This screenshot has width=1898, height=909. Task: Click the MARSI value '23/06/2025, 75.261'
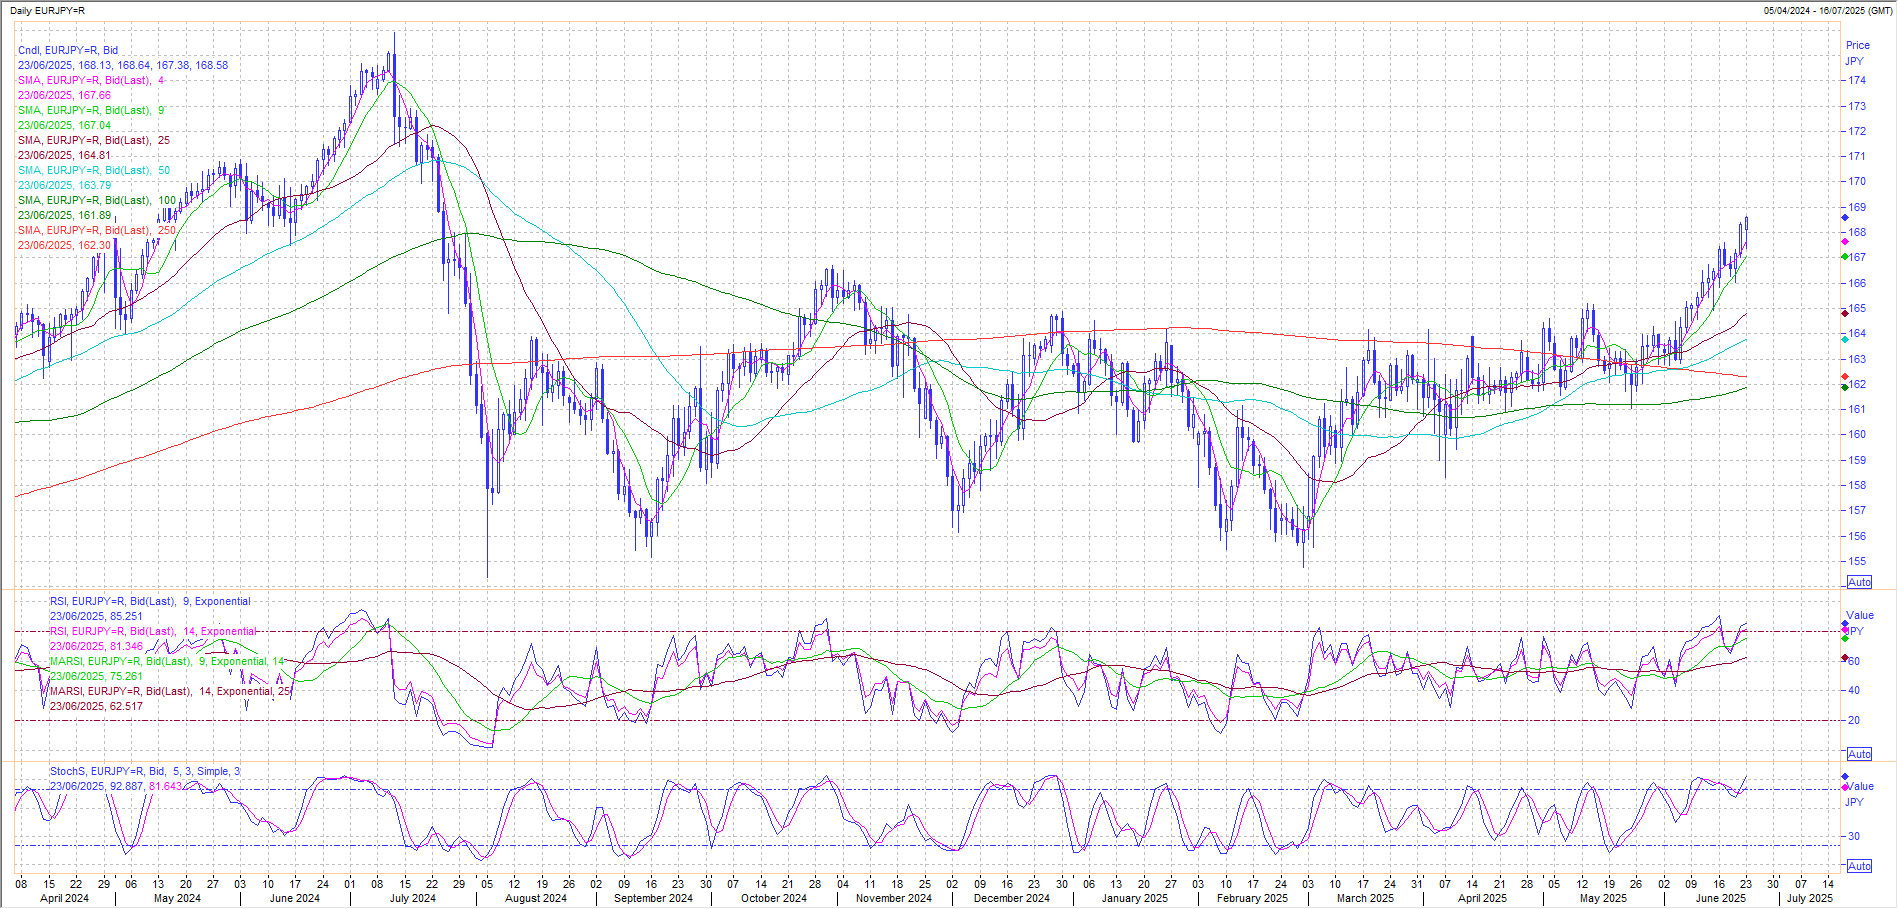coord(96,676)
